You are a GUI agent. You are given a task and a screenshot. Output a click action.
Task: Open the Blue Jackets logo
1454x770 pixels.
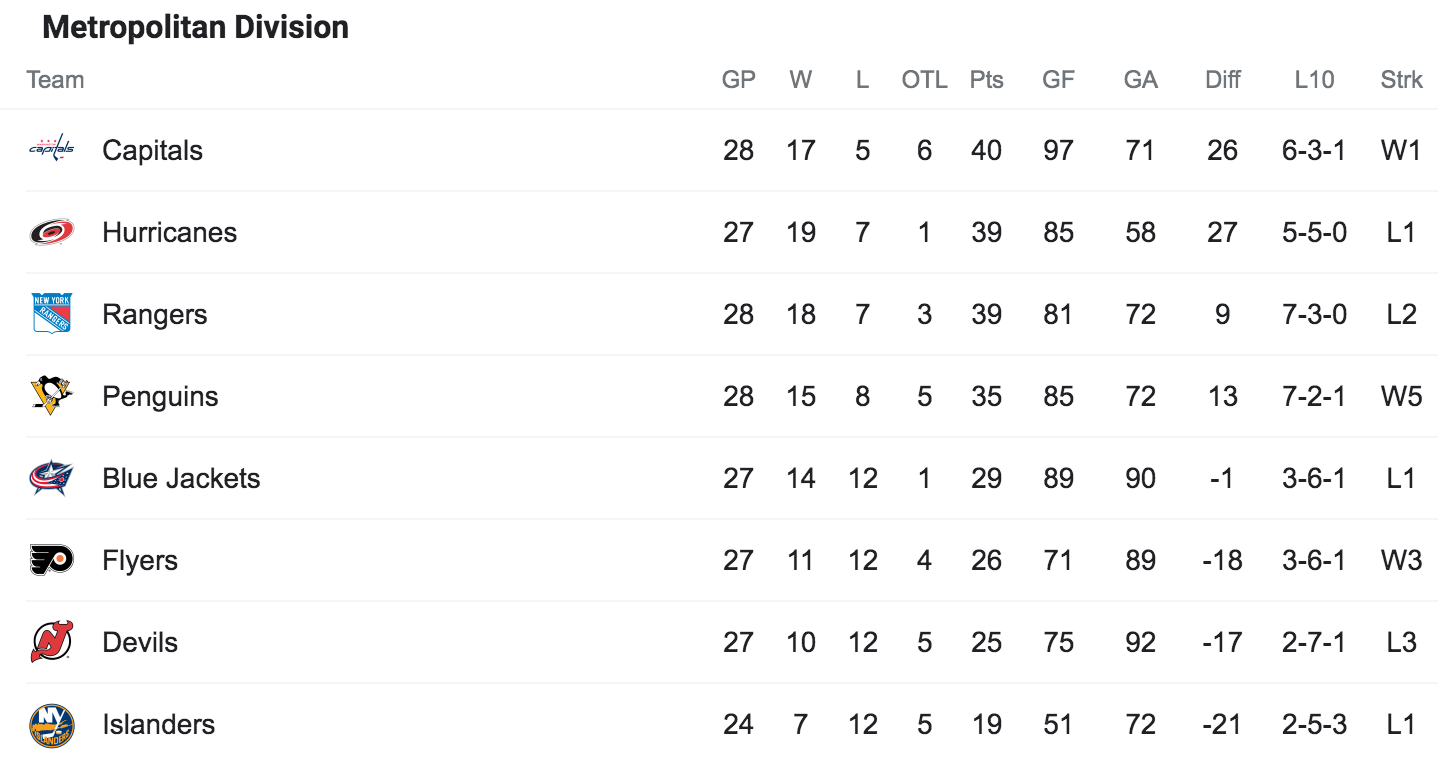coord(51,478)
